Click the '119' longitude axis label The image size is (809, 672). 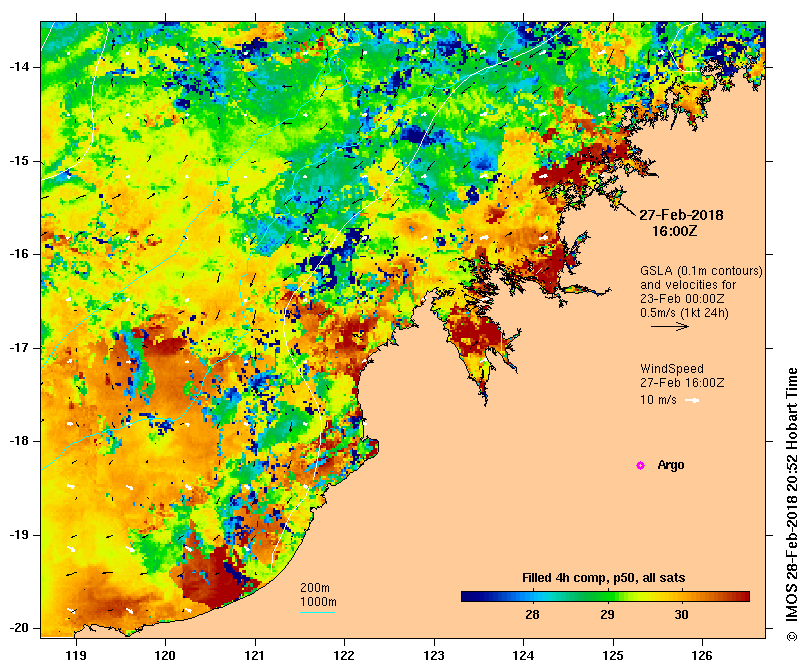click(x=76, y=655)
